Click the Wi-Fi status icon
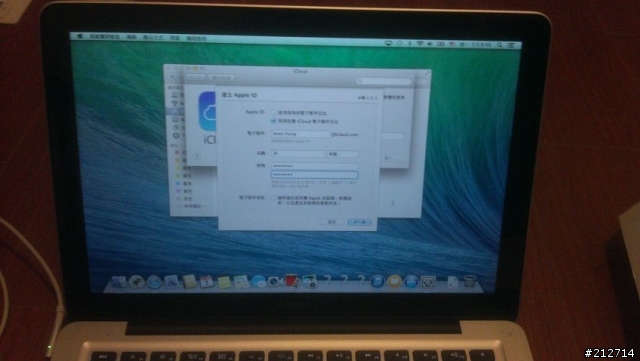Viewport: 640px width, 361px height. (x=420, y=44)
